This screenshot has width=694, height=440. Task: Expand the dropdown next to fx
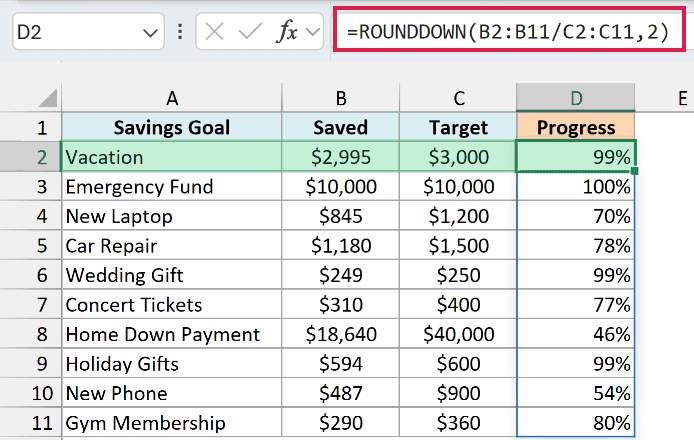pos(312,32)
